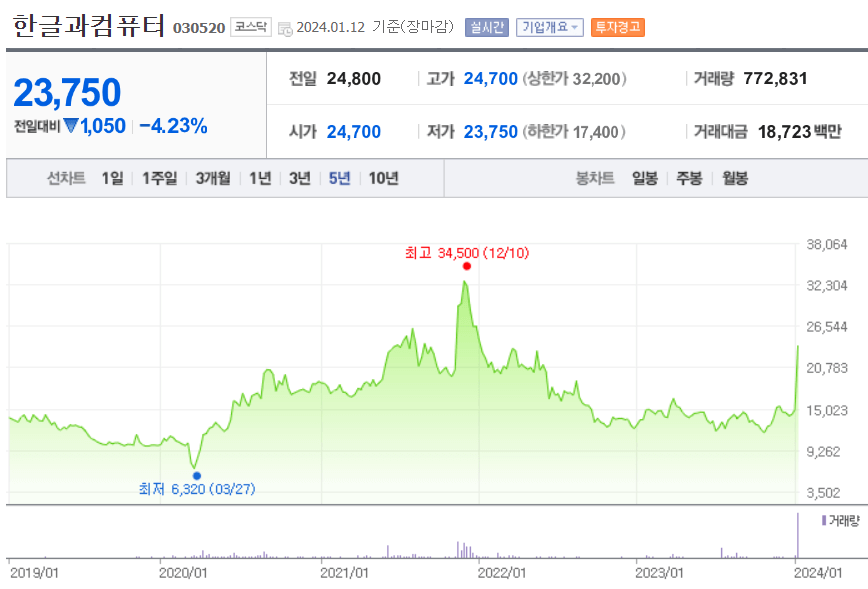The image size is (868, 589).
Task: Click the stock code 030520
Action: tap(199, 28)
